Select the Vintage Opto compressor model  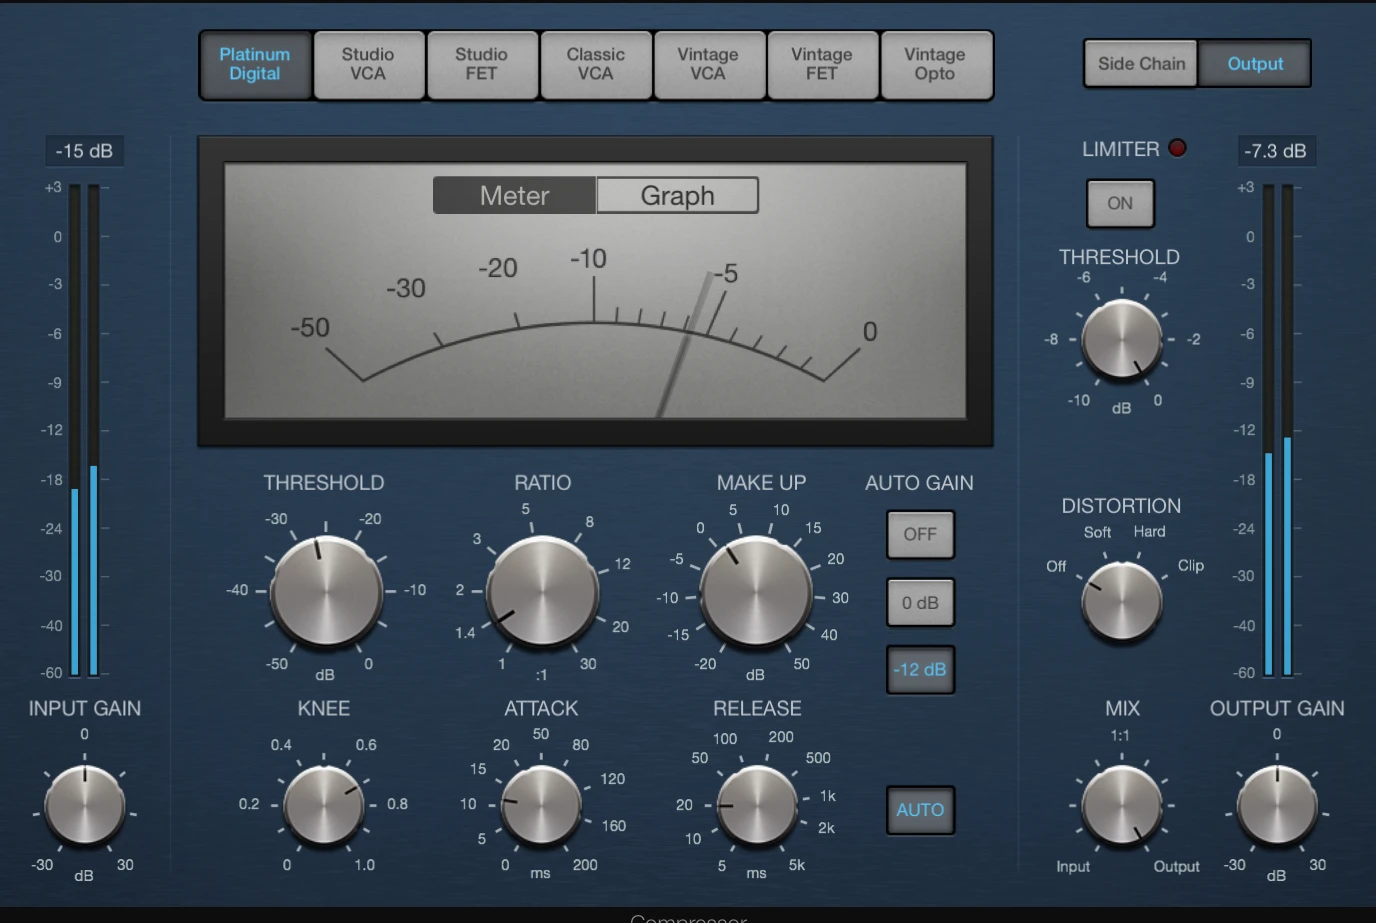935,64
